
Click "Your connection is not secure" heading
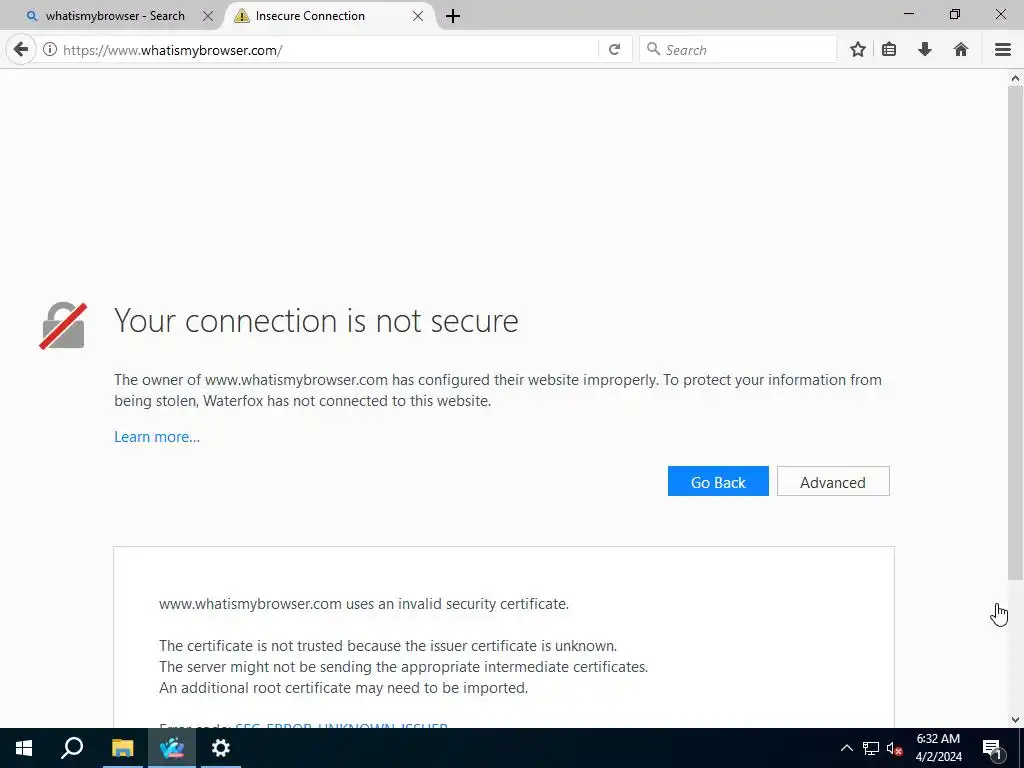pyautogui.click(x=316, y=321)
